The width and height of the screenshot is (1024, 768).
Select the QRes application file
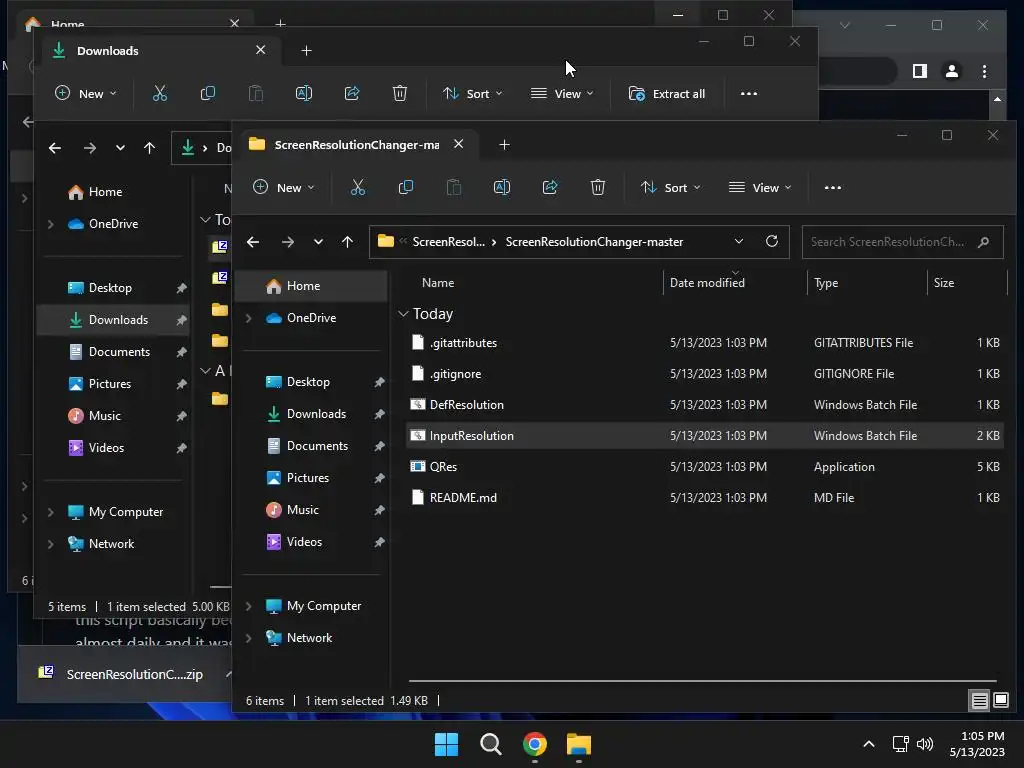[x=443, y=467]
